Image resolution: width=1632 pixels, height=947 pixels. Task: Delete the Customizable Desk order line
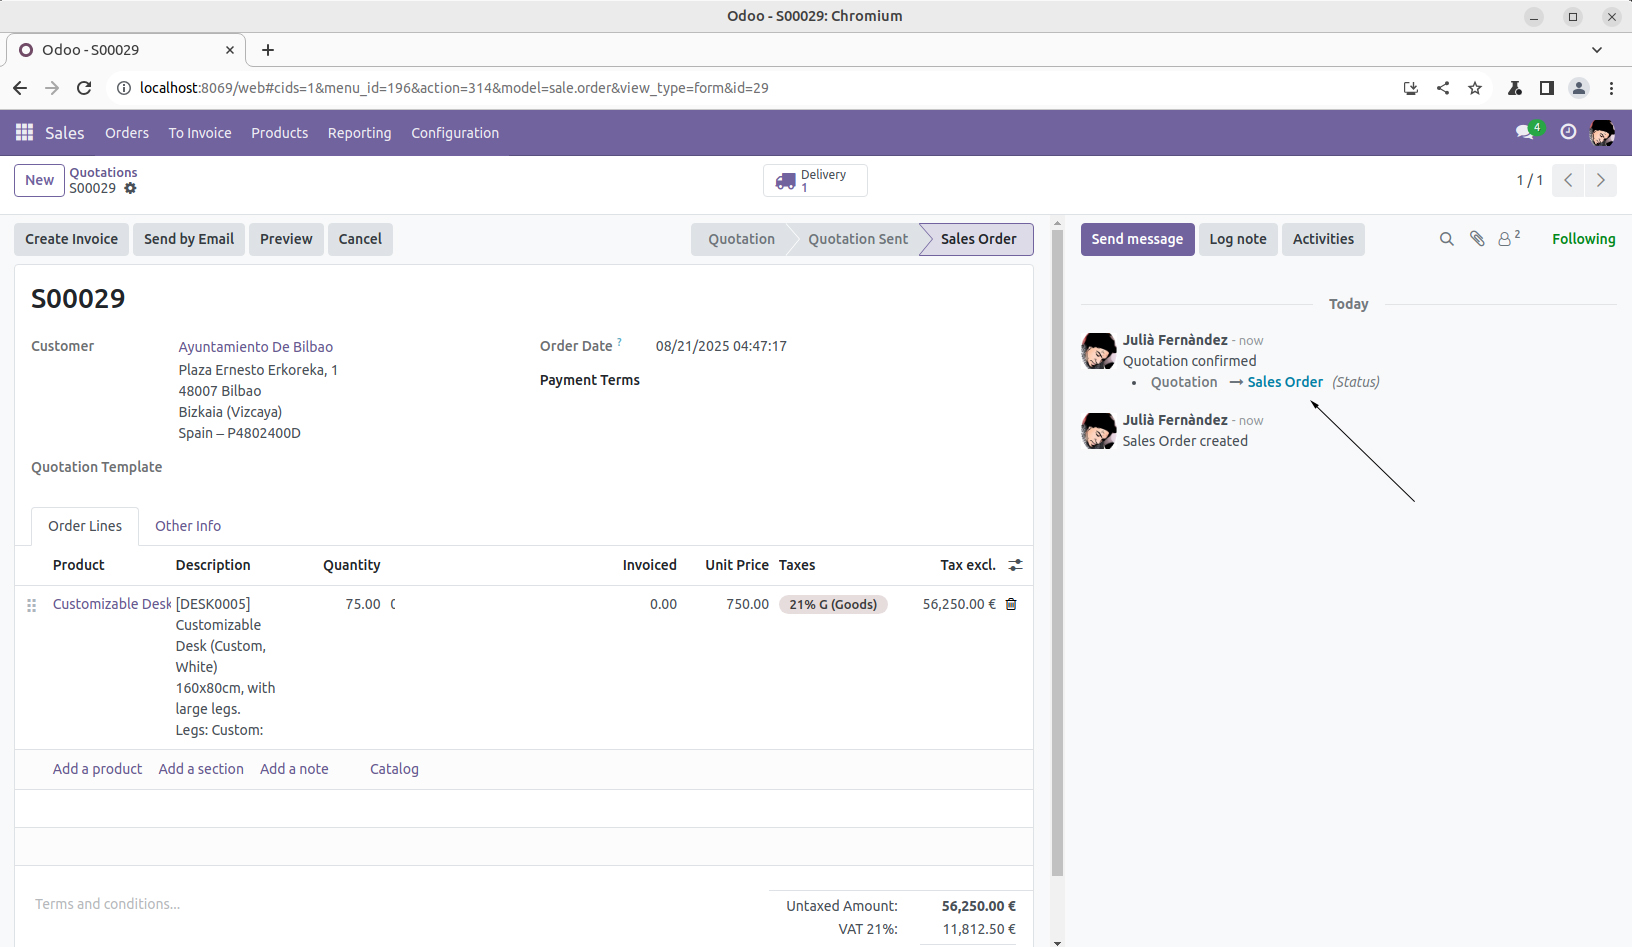tap(1011, 604)
